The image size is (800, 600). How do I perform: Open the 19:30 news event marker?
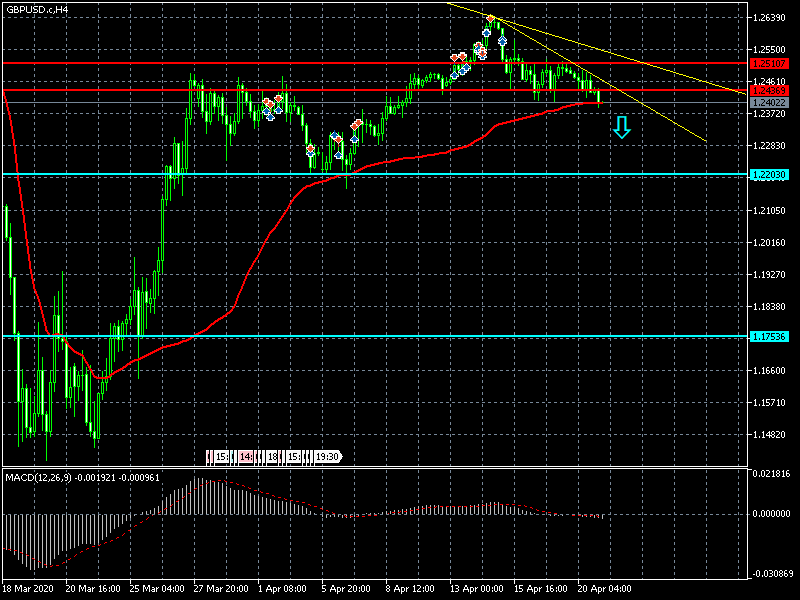tap(327, 457)
